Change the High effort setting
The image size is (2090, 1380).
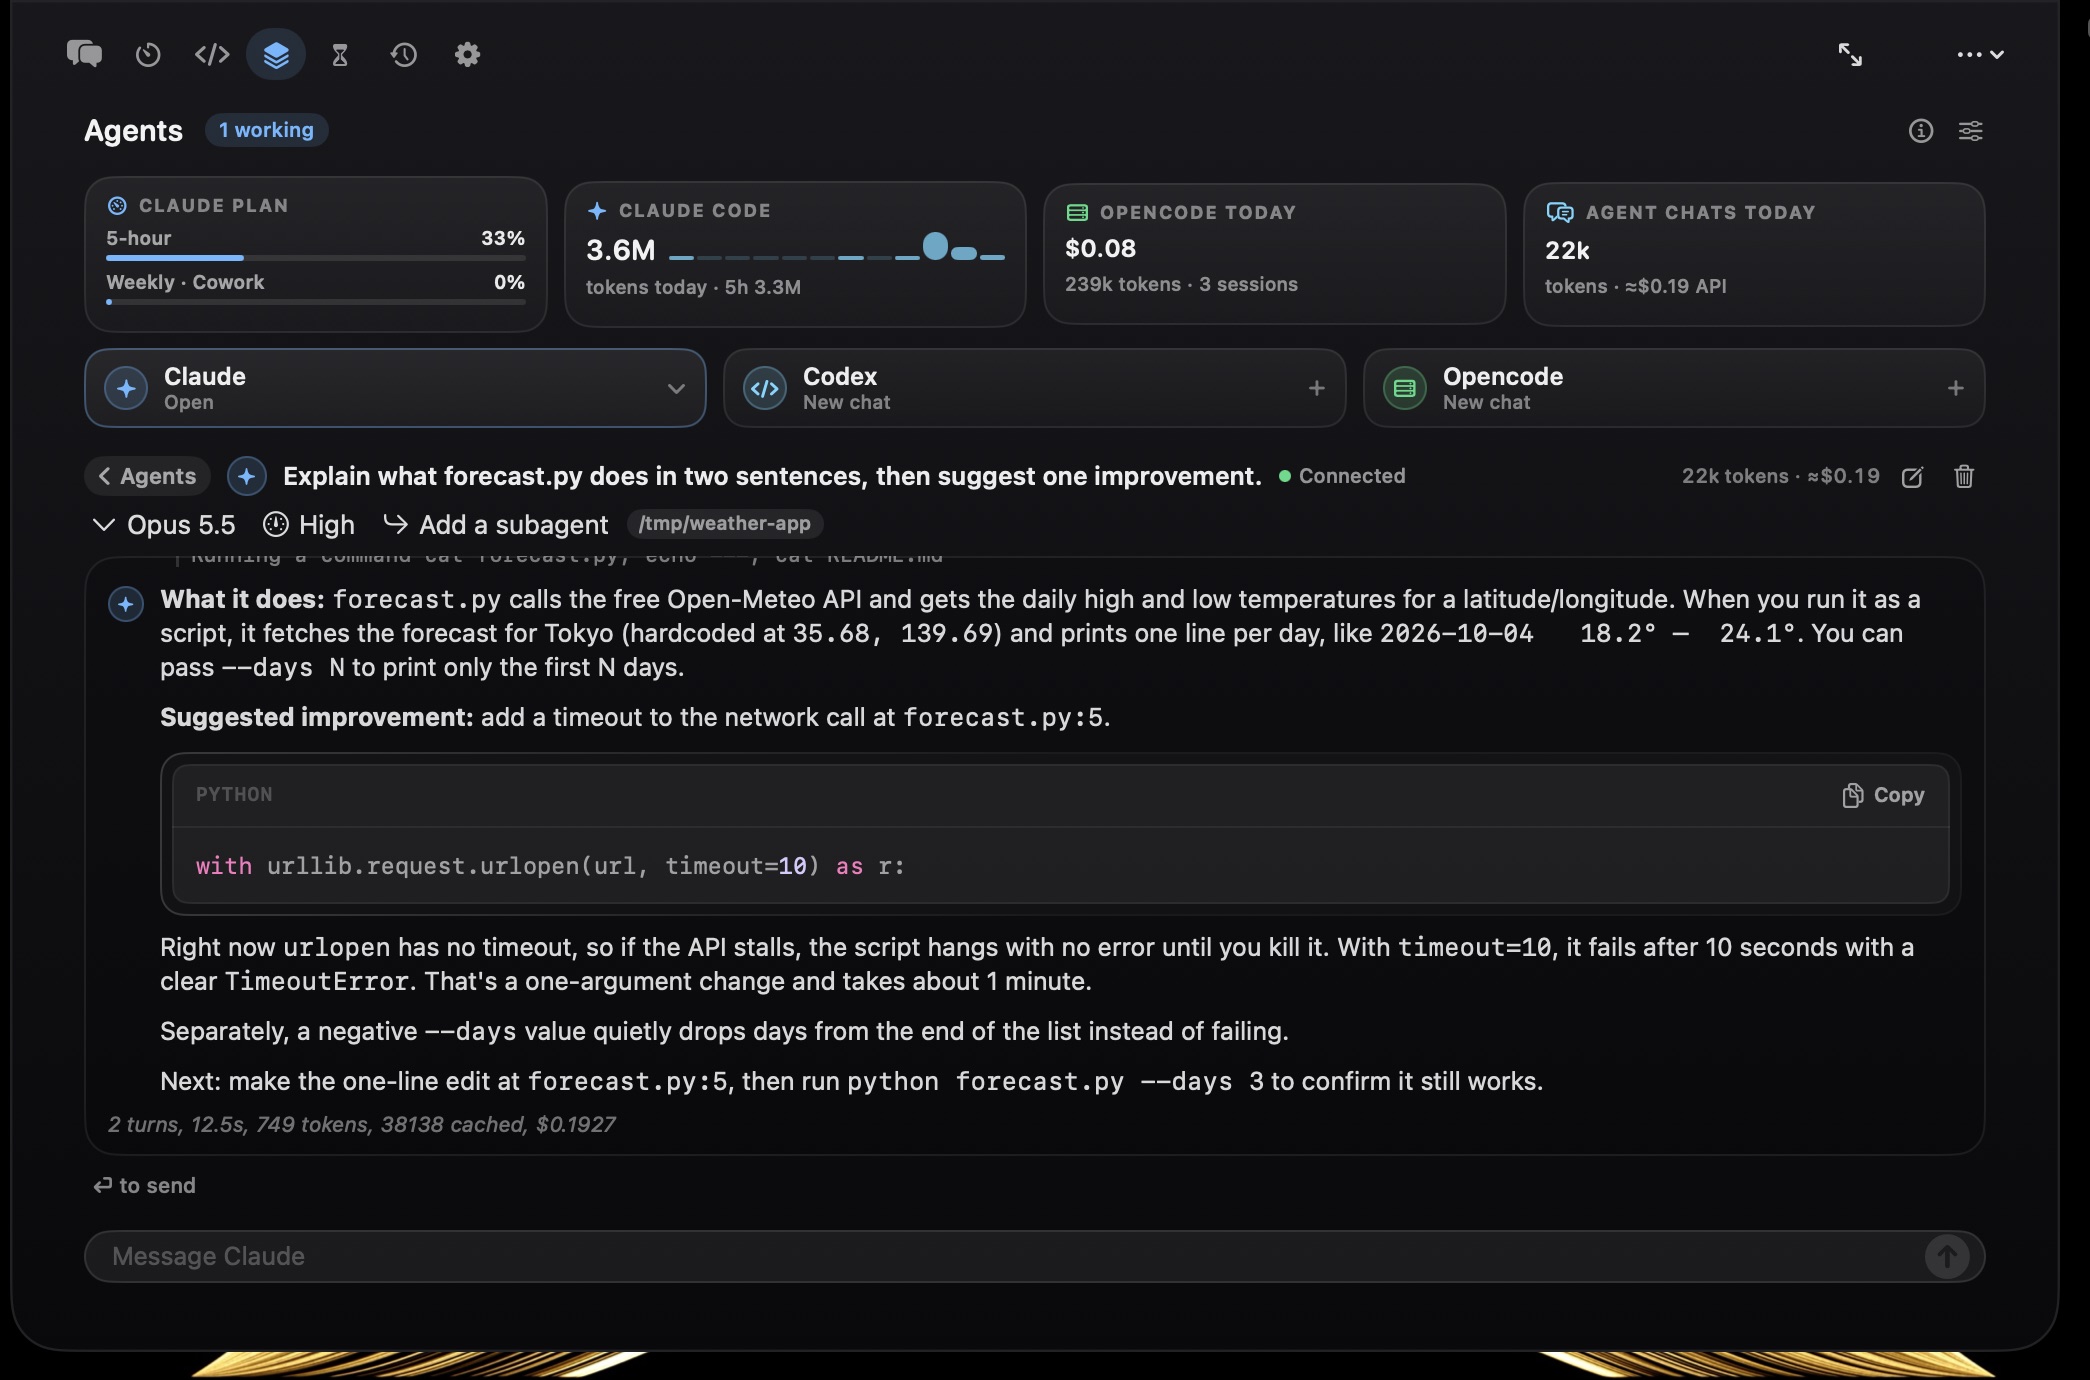tap(309, 525)
